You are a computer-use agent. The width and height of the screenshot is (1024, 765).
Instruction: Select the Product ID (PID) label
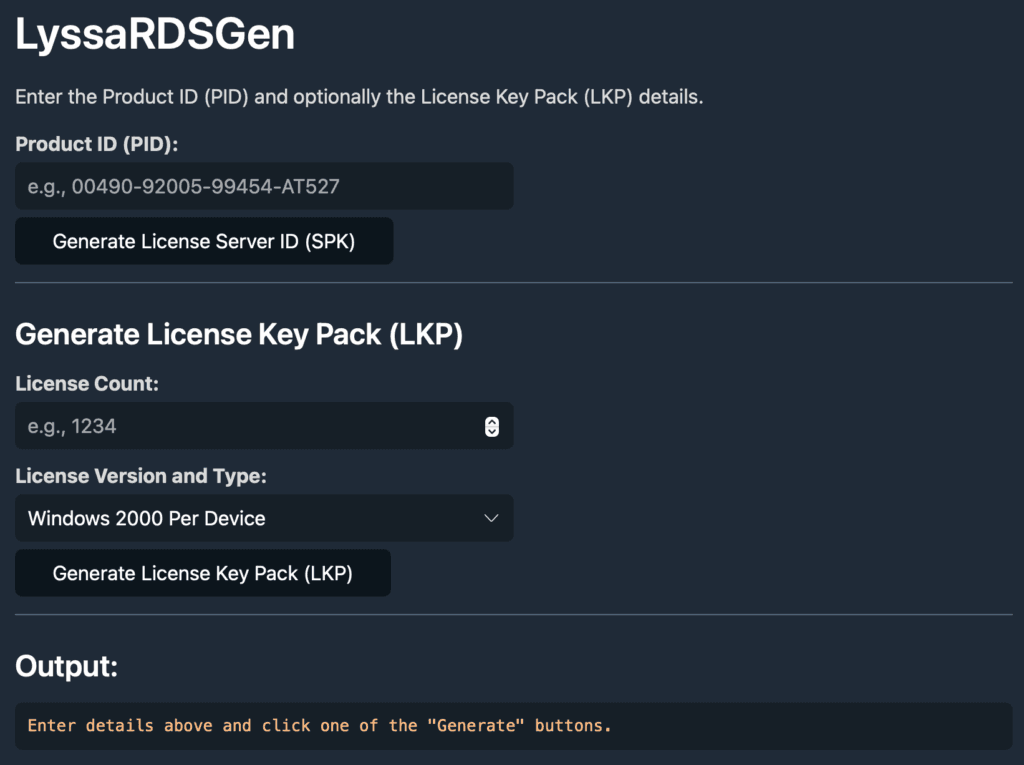click(97, 144)
